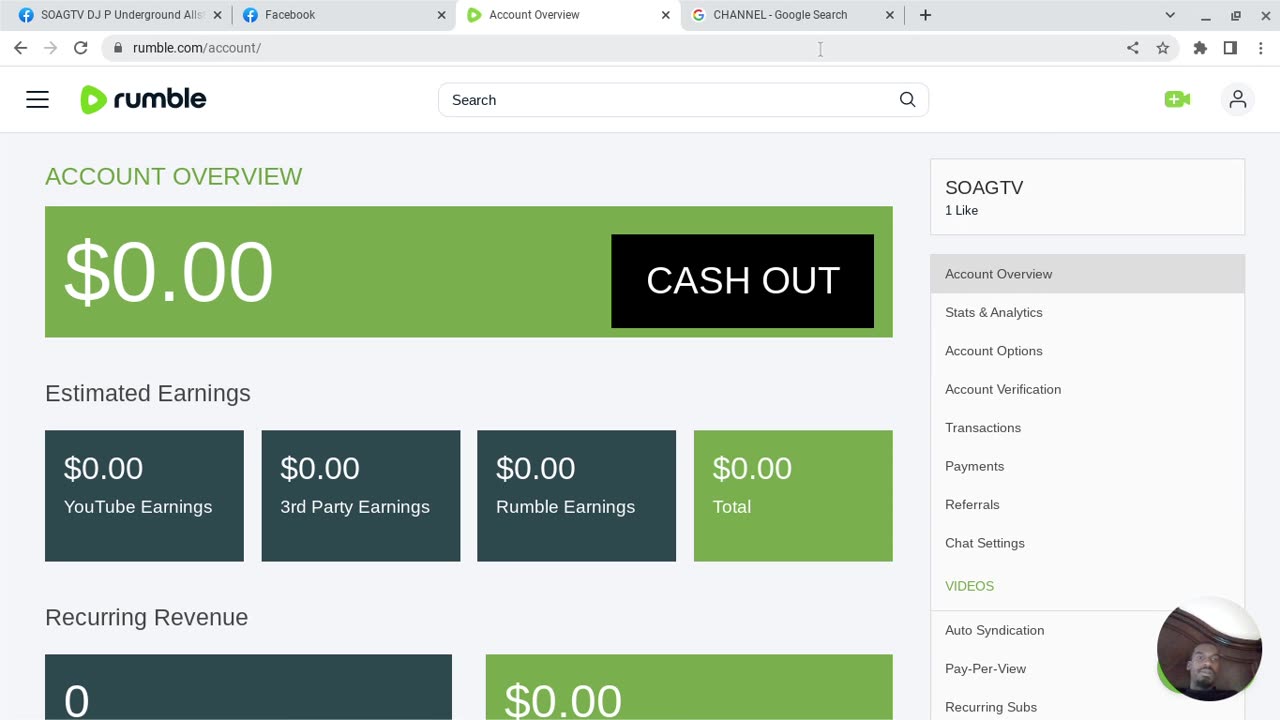
Task: Click the '1 Like' text
Action: pos(962,211)
